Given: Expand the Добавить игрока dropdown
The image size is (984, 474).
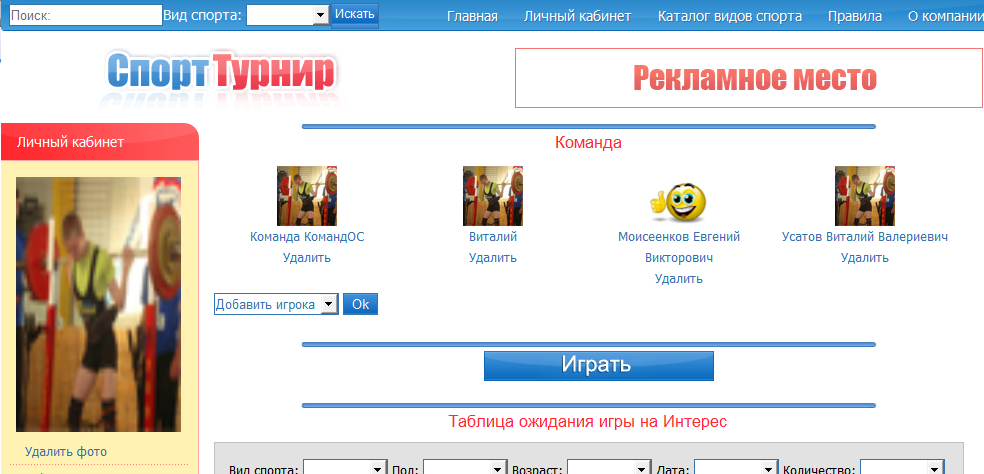Looking at the screenshot, I should pos(276,304).
